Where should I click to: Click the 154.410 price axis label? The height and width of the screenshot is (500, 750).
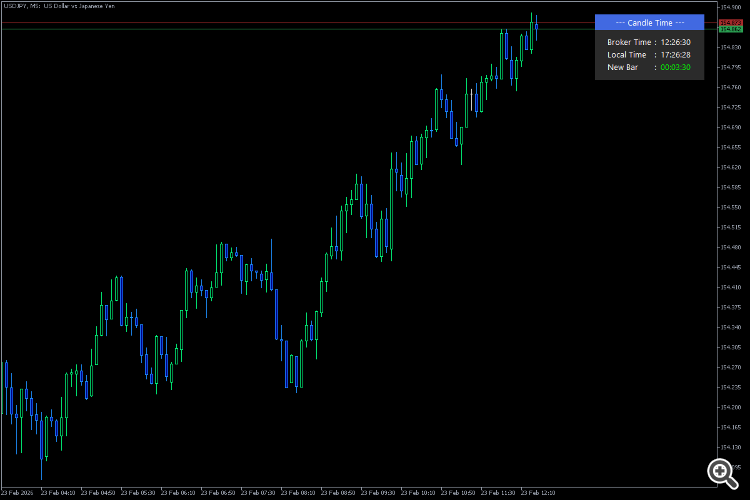tap(730, 287)
